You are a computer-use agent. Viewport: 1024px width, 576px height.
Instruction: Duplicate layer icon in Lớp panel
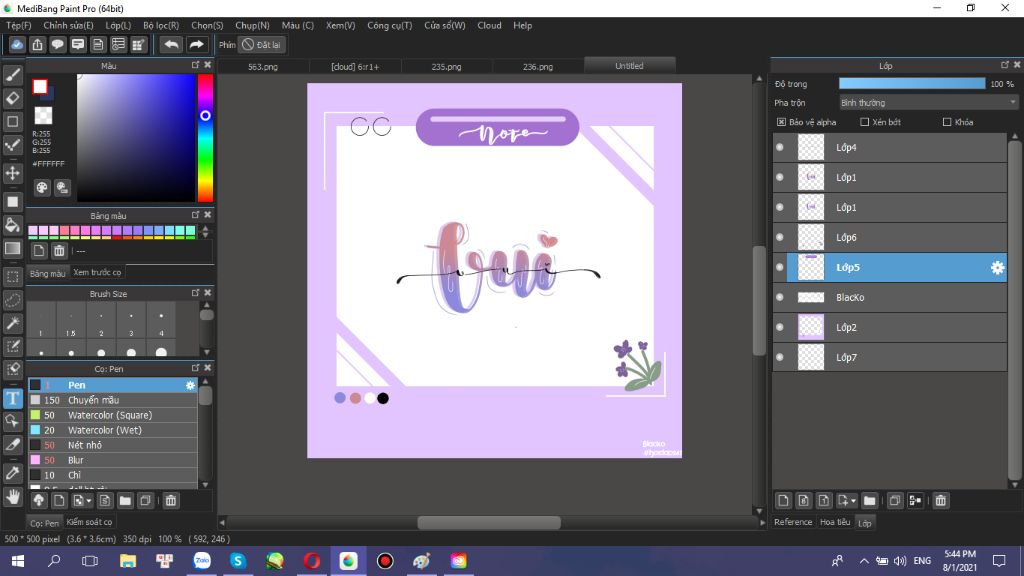(895, 500)
